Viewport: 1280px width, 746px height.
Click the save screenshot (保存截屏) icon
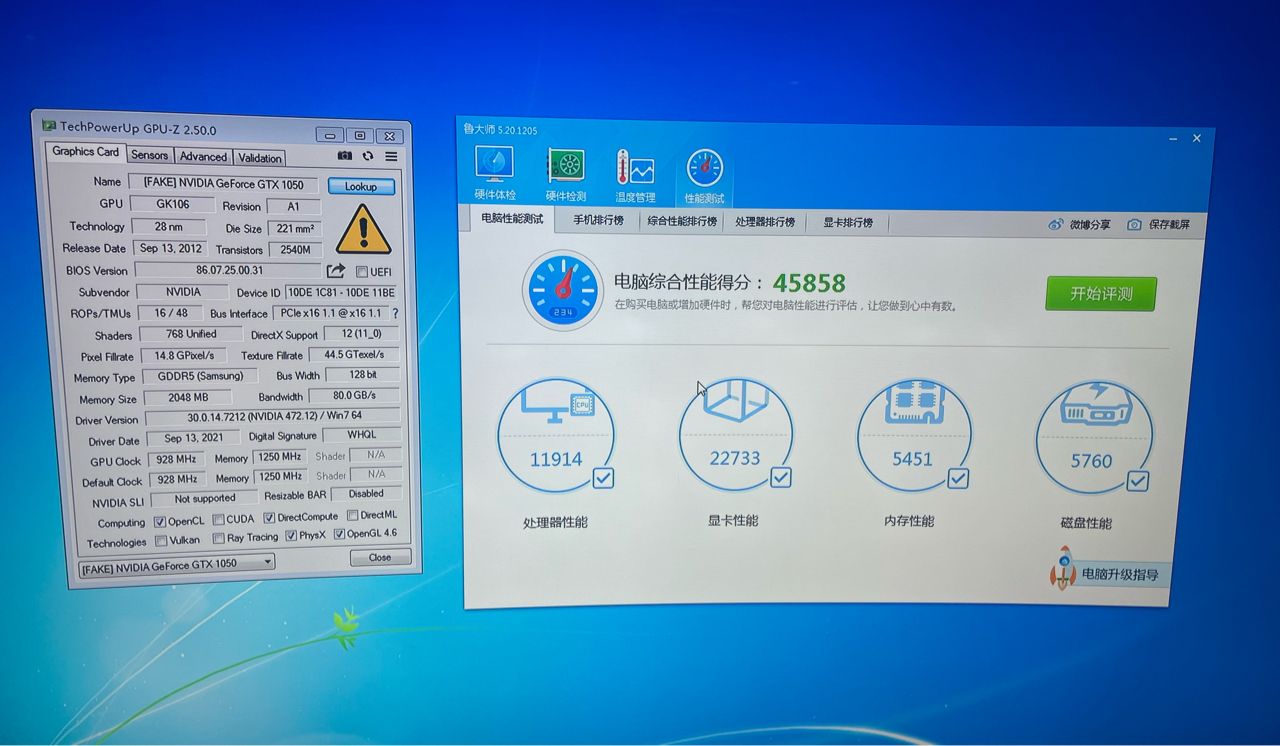coord(1134,225)
